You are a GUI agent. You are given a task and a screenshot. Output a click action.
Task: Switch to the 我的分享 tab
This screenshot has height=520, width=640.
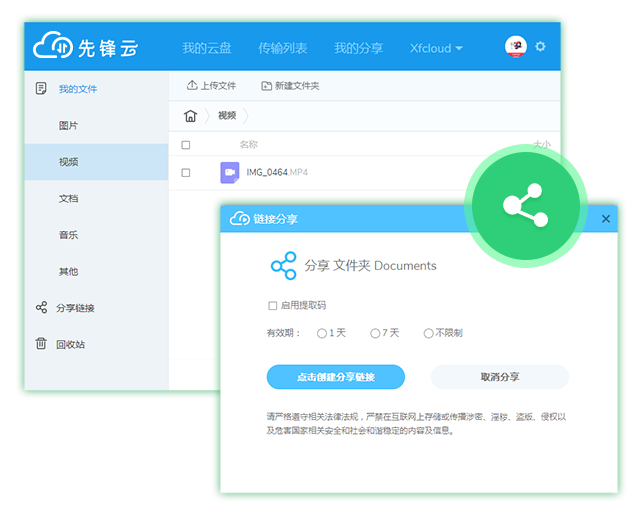click(358, 48)
